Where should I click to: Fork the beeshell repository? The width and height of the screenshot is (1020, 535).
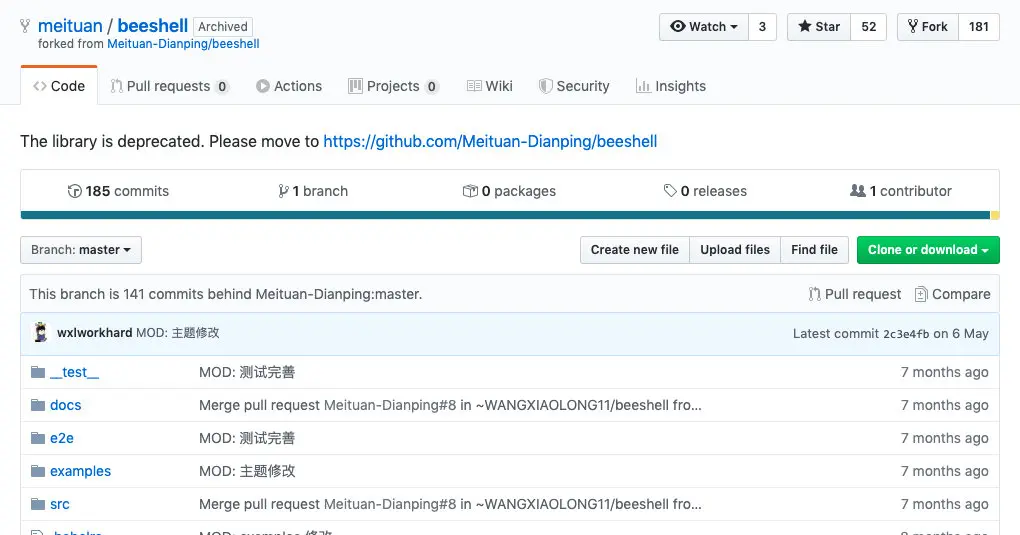928,27
